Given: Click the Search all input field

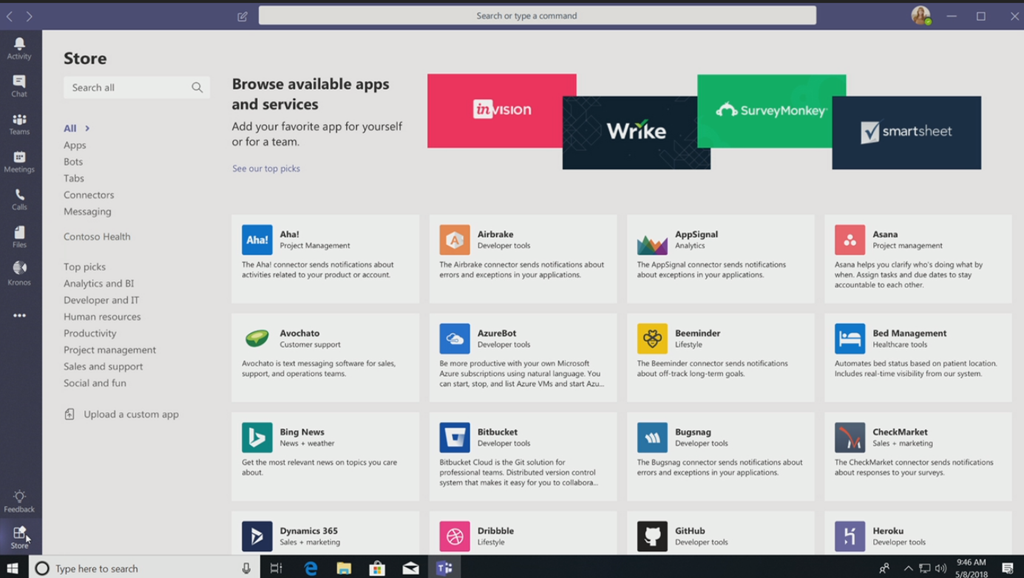Looking at the screenshot, I should coord(125,88).
